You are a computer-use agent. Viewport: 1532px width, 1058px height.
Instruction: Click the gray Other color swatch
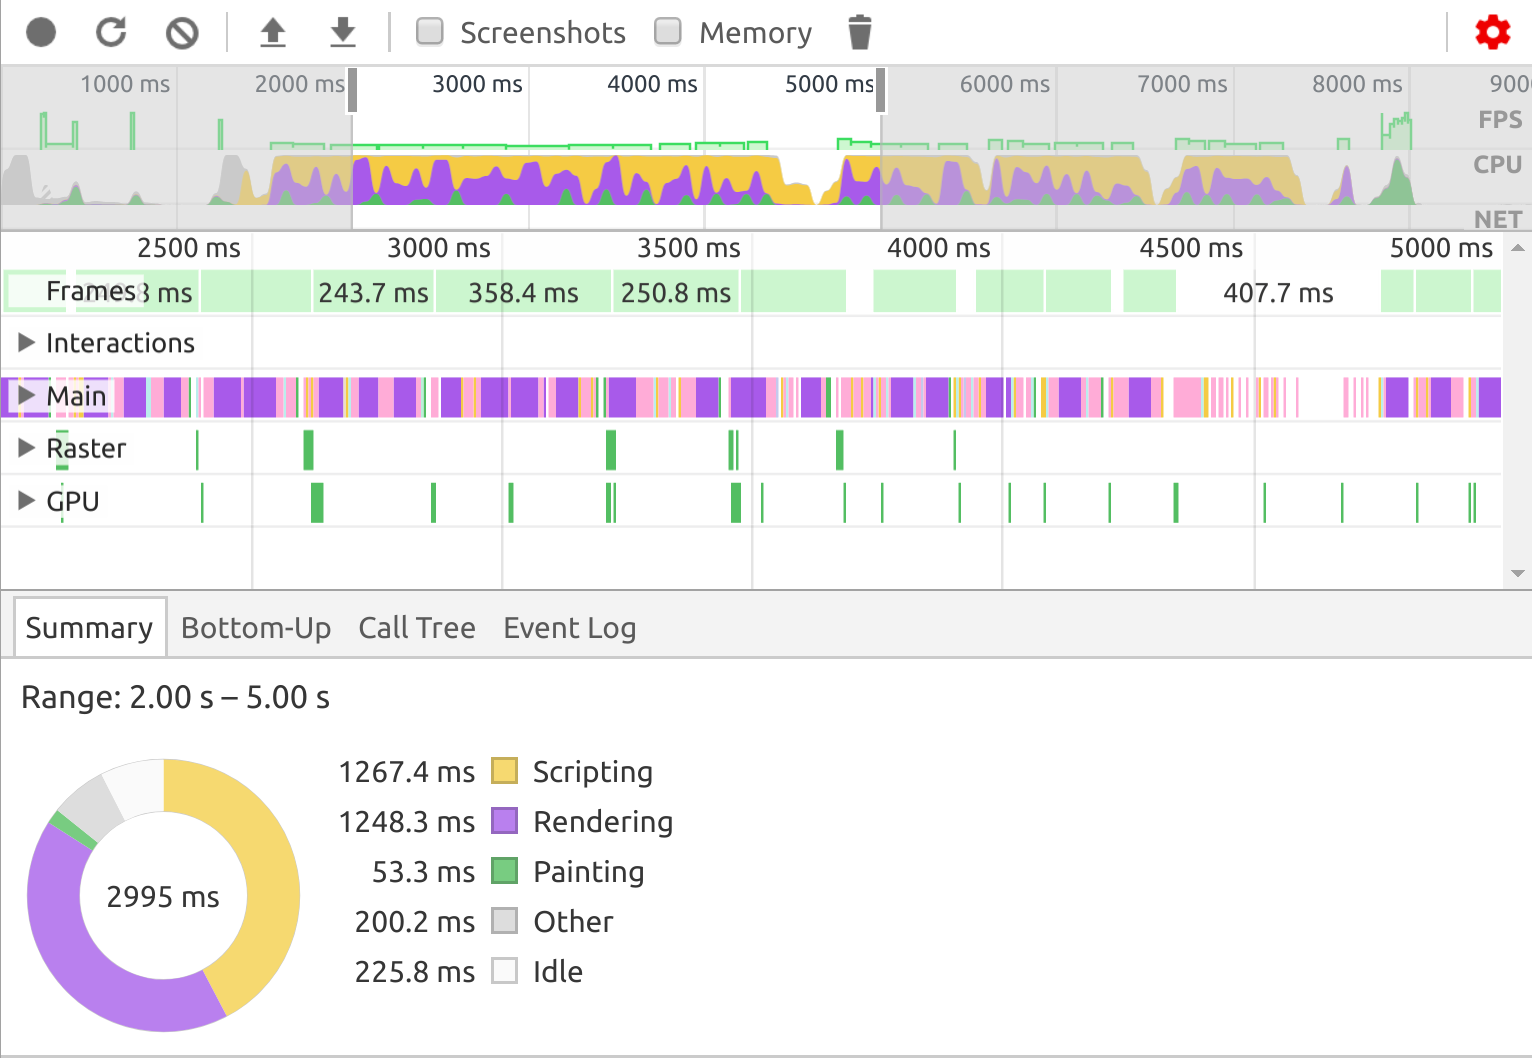click(x=505, y=921)
